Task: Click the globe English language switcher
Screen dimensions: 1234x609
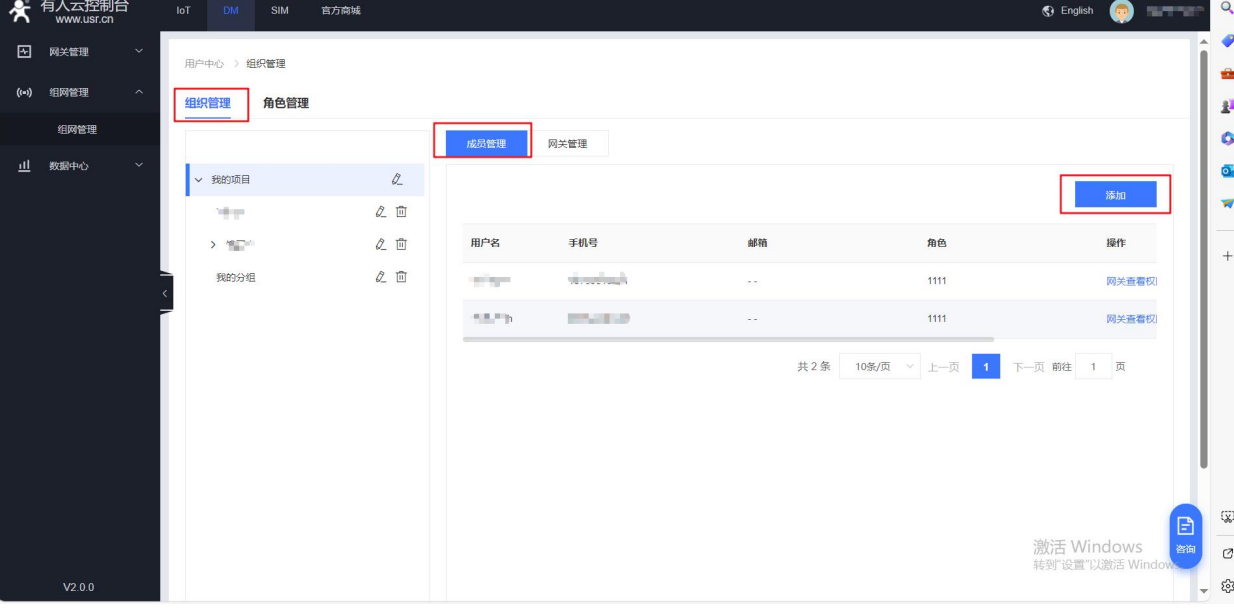Action: tap(1067, 11)
